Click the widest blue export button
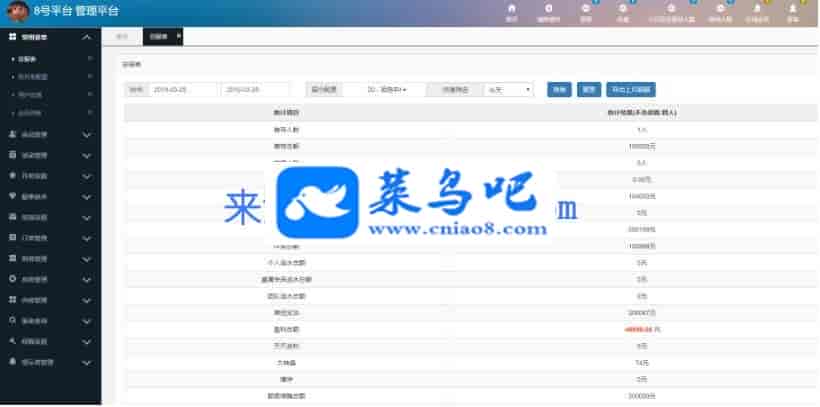Screen dimensions: 820x407 coord(631,90)
